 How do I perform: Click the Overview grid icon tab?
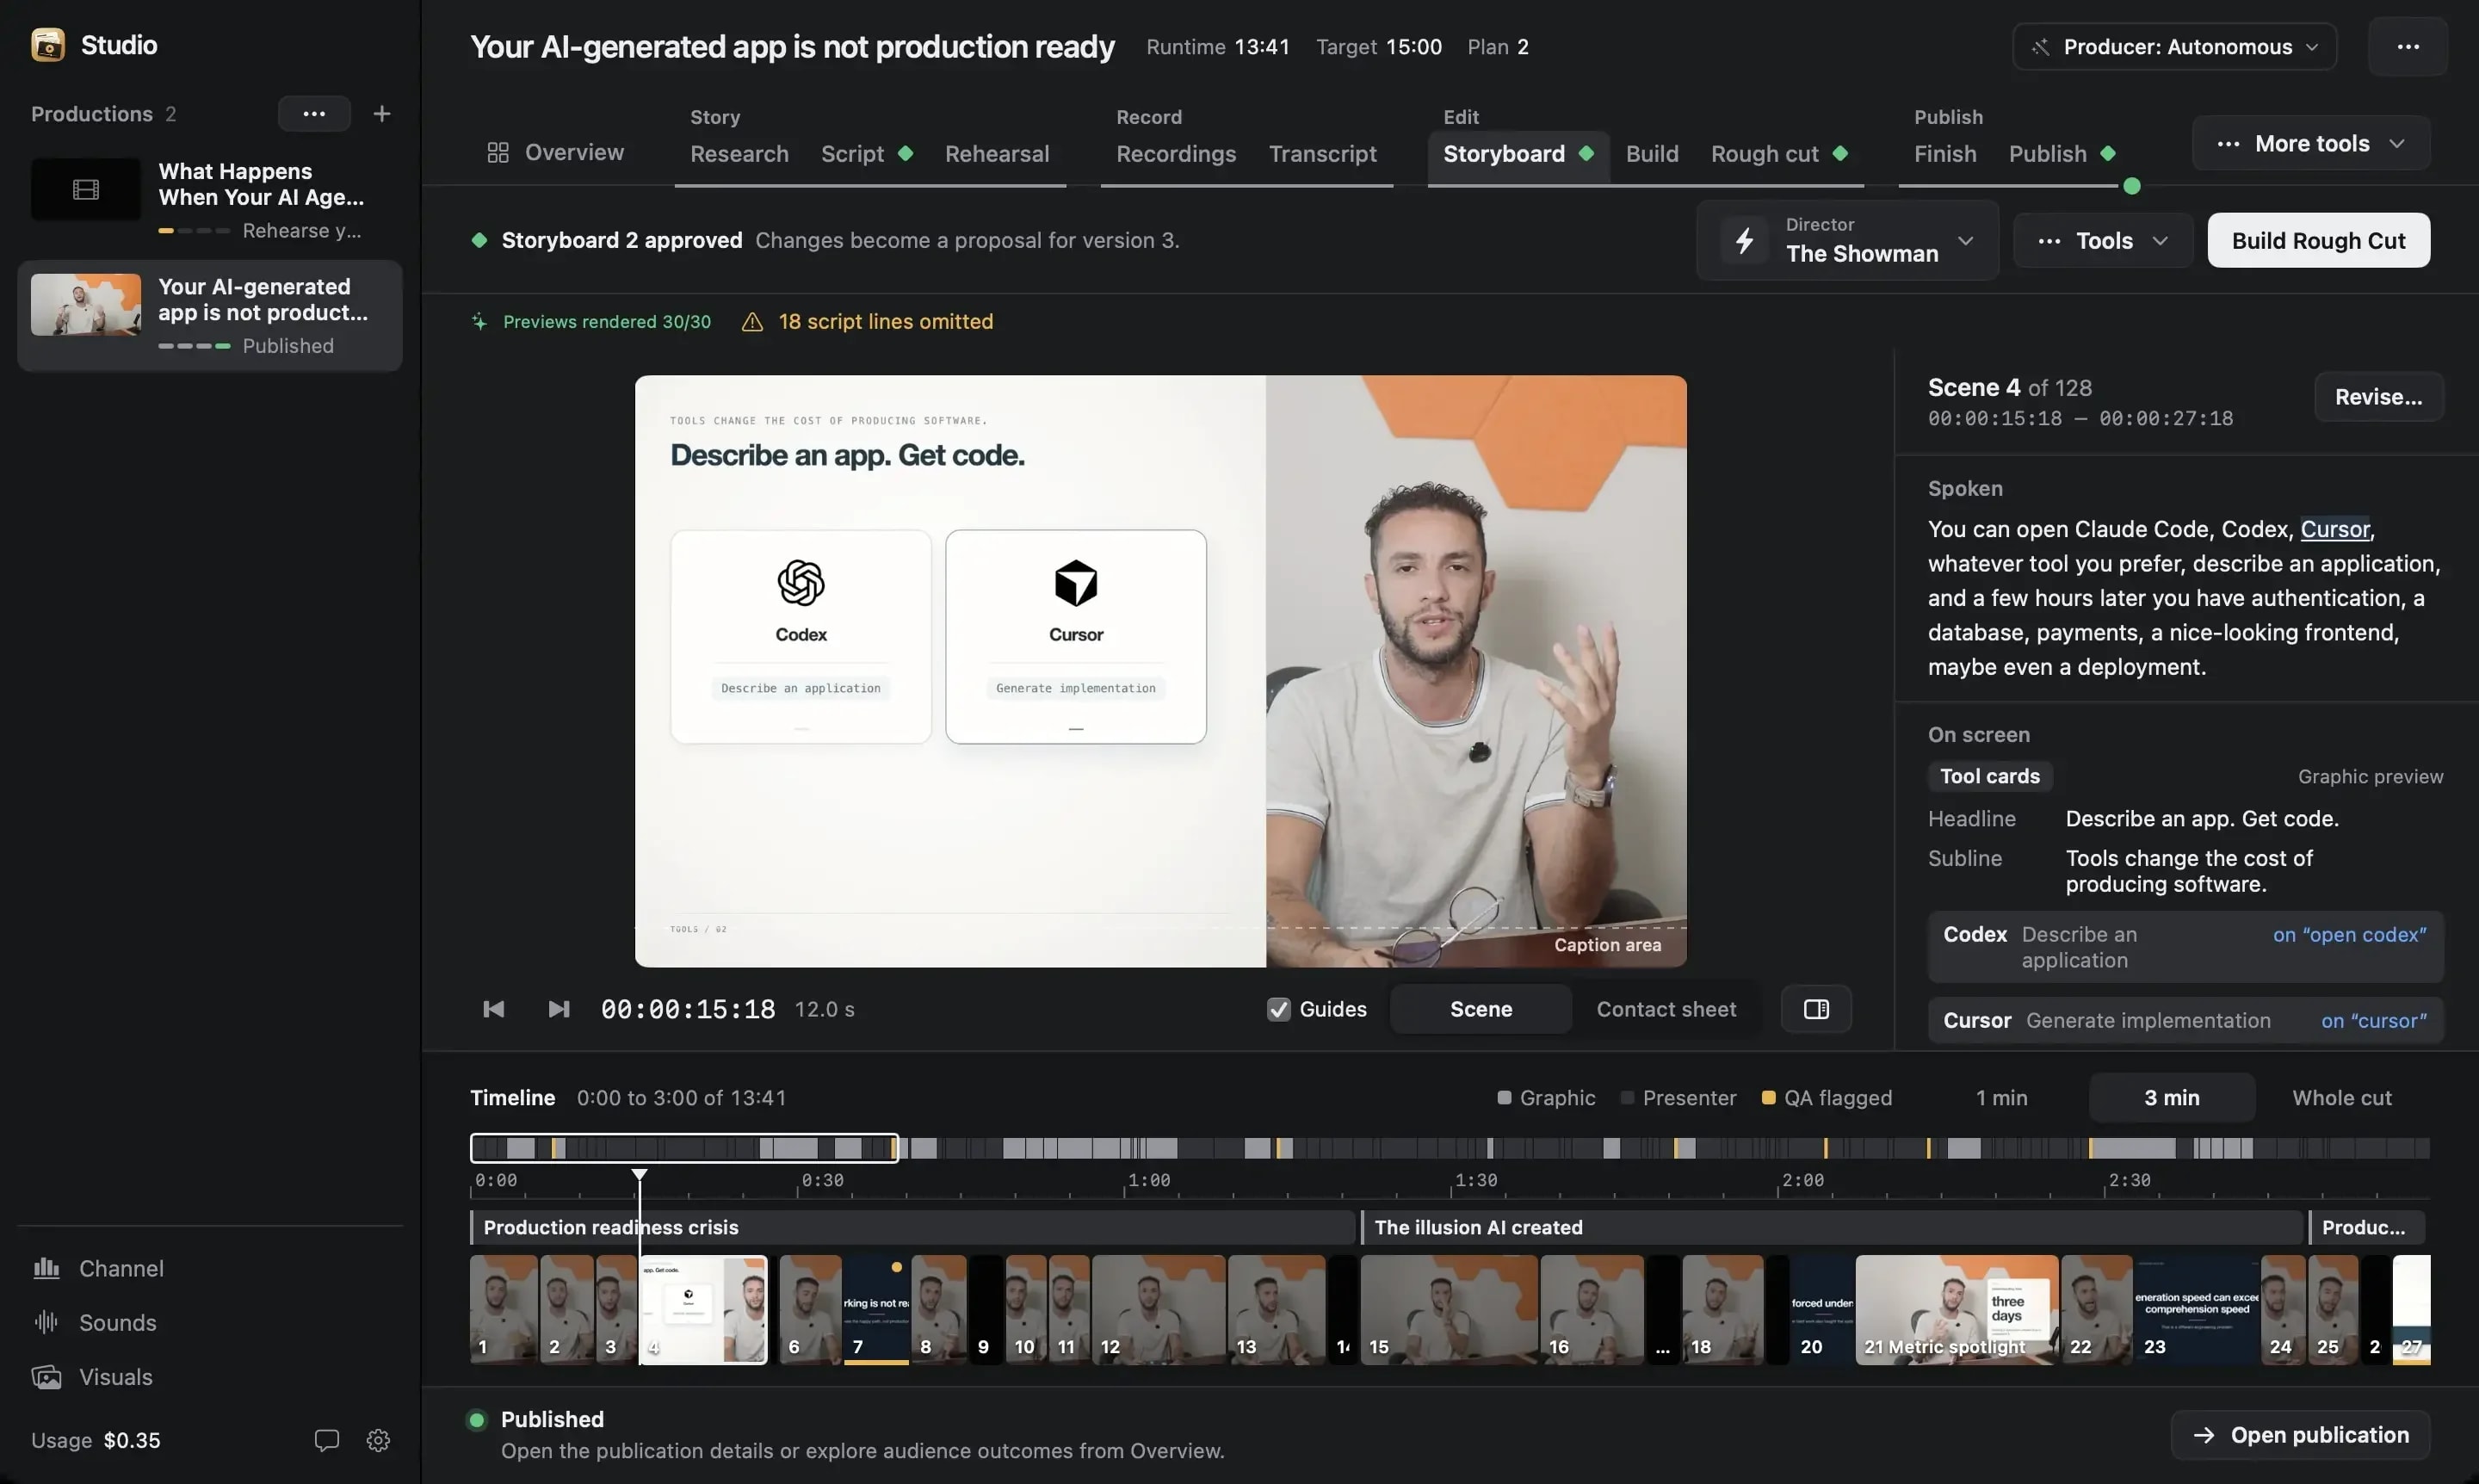(x=555, y=153)
